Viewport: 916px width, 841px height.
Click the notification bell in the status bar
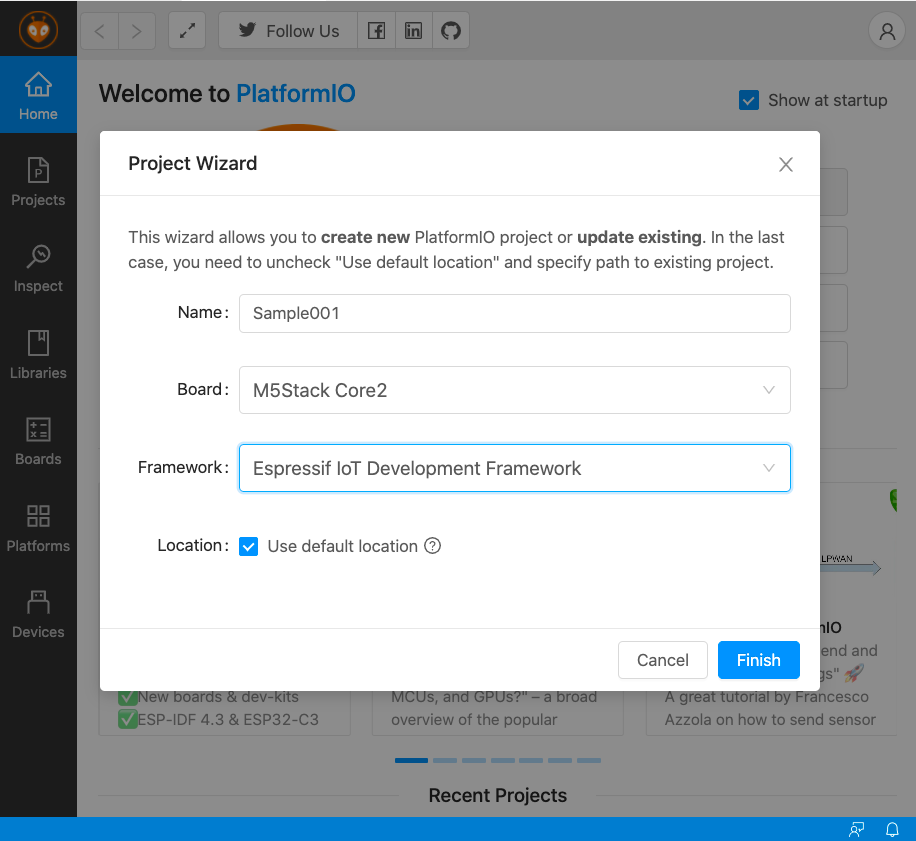click(891, 829)
